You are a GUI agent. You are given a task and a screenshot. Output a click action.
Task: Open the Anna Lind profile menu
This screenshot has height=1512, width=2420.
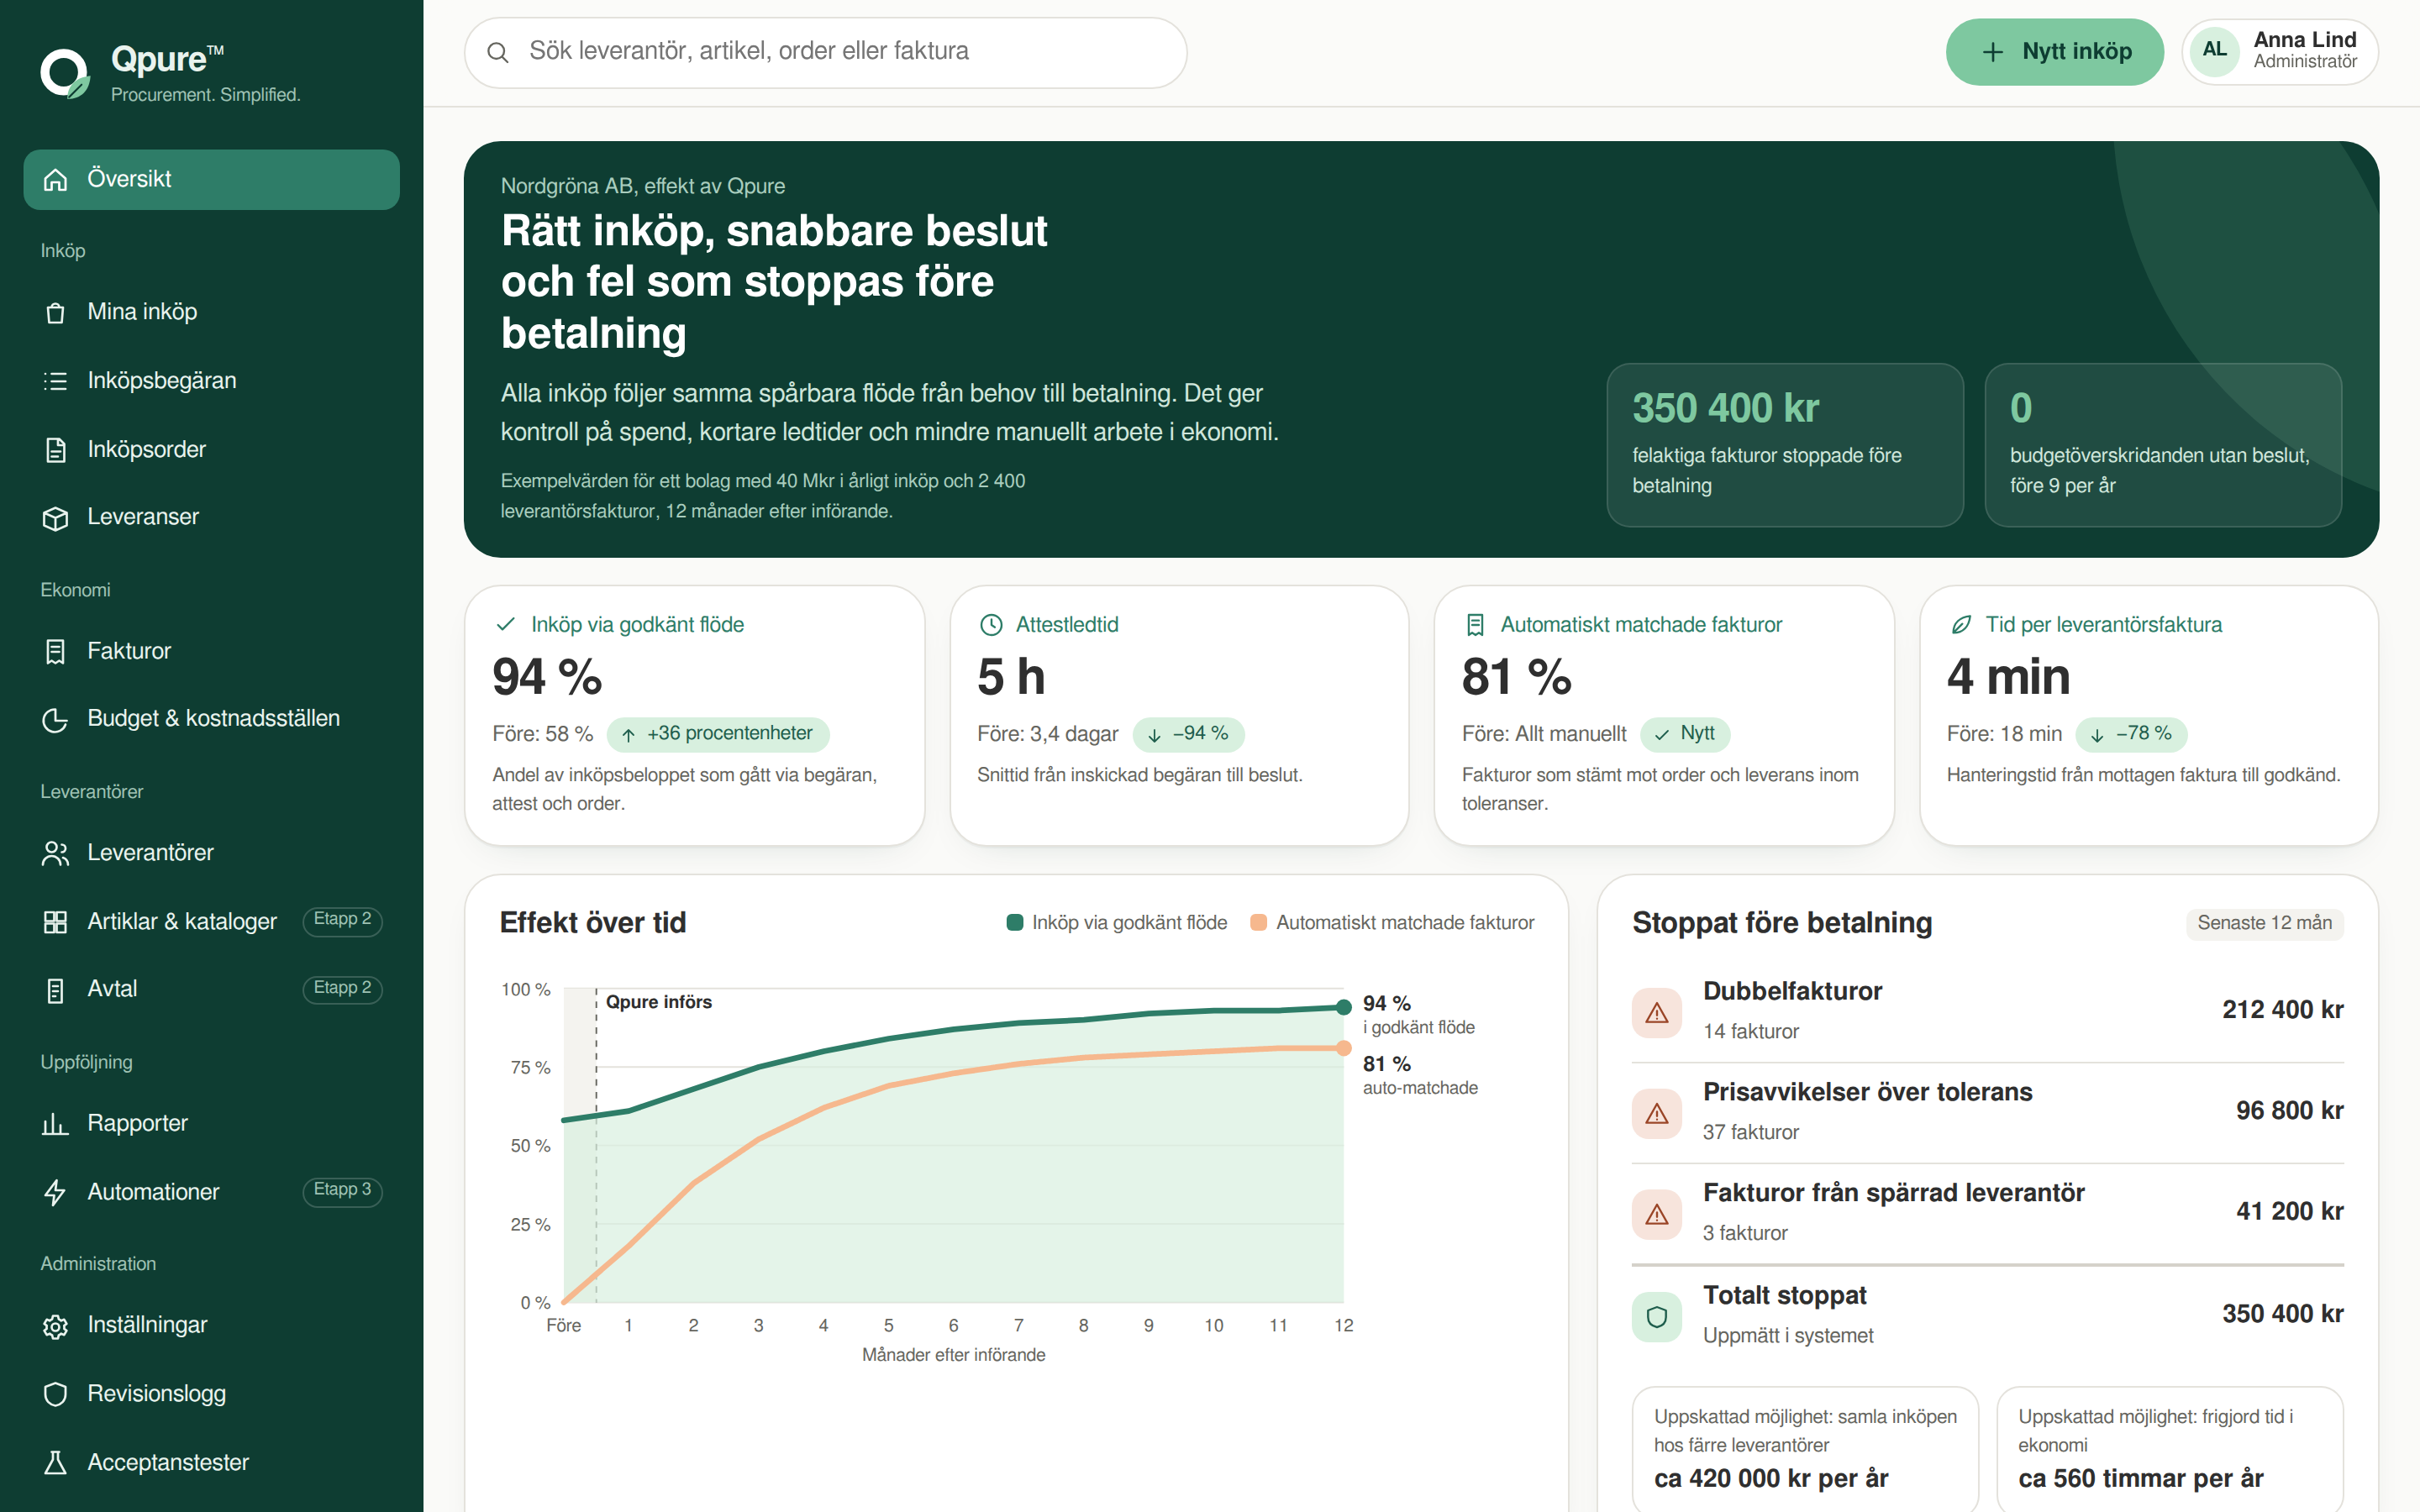point(2279,52)
